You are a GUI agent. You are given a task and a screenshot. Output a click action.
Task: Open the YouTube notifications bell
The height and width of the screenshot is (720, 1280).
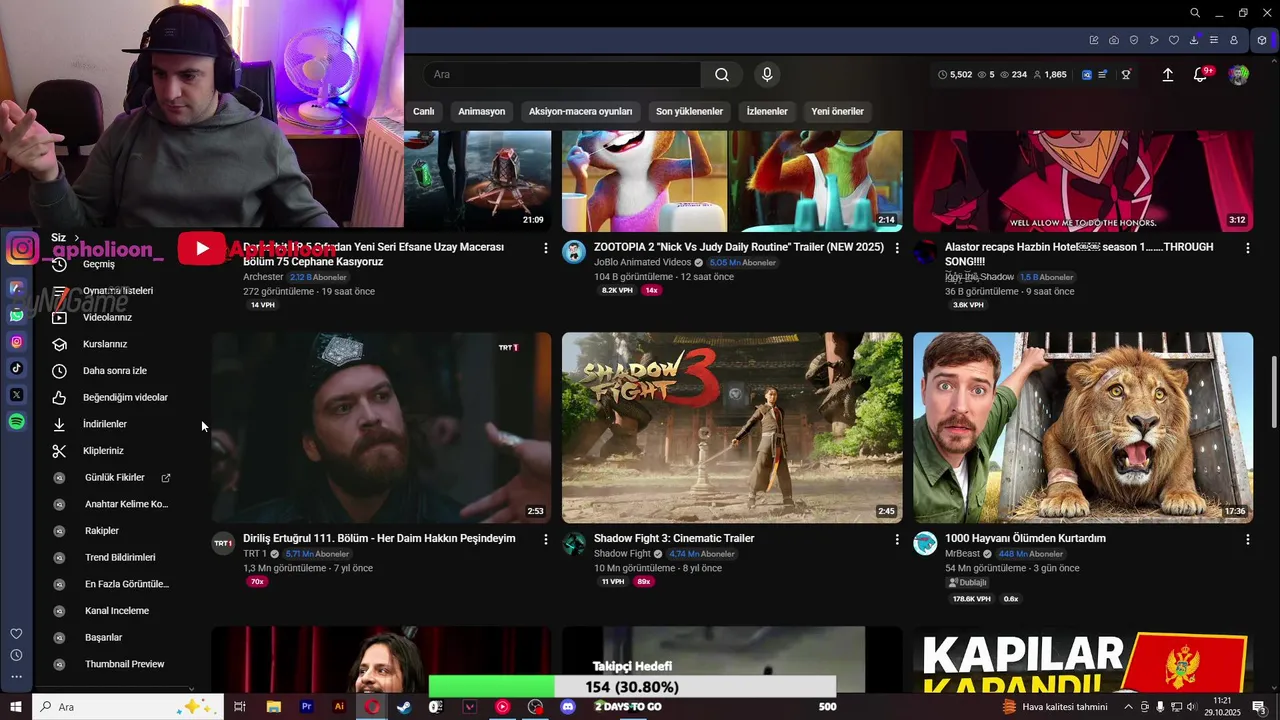coord(1201,75)
